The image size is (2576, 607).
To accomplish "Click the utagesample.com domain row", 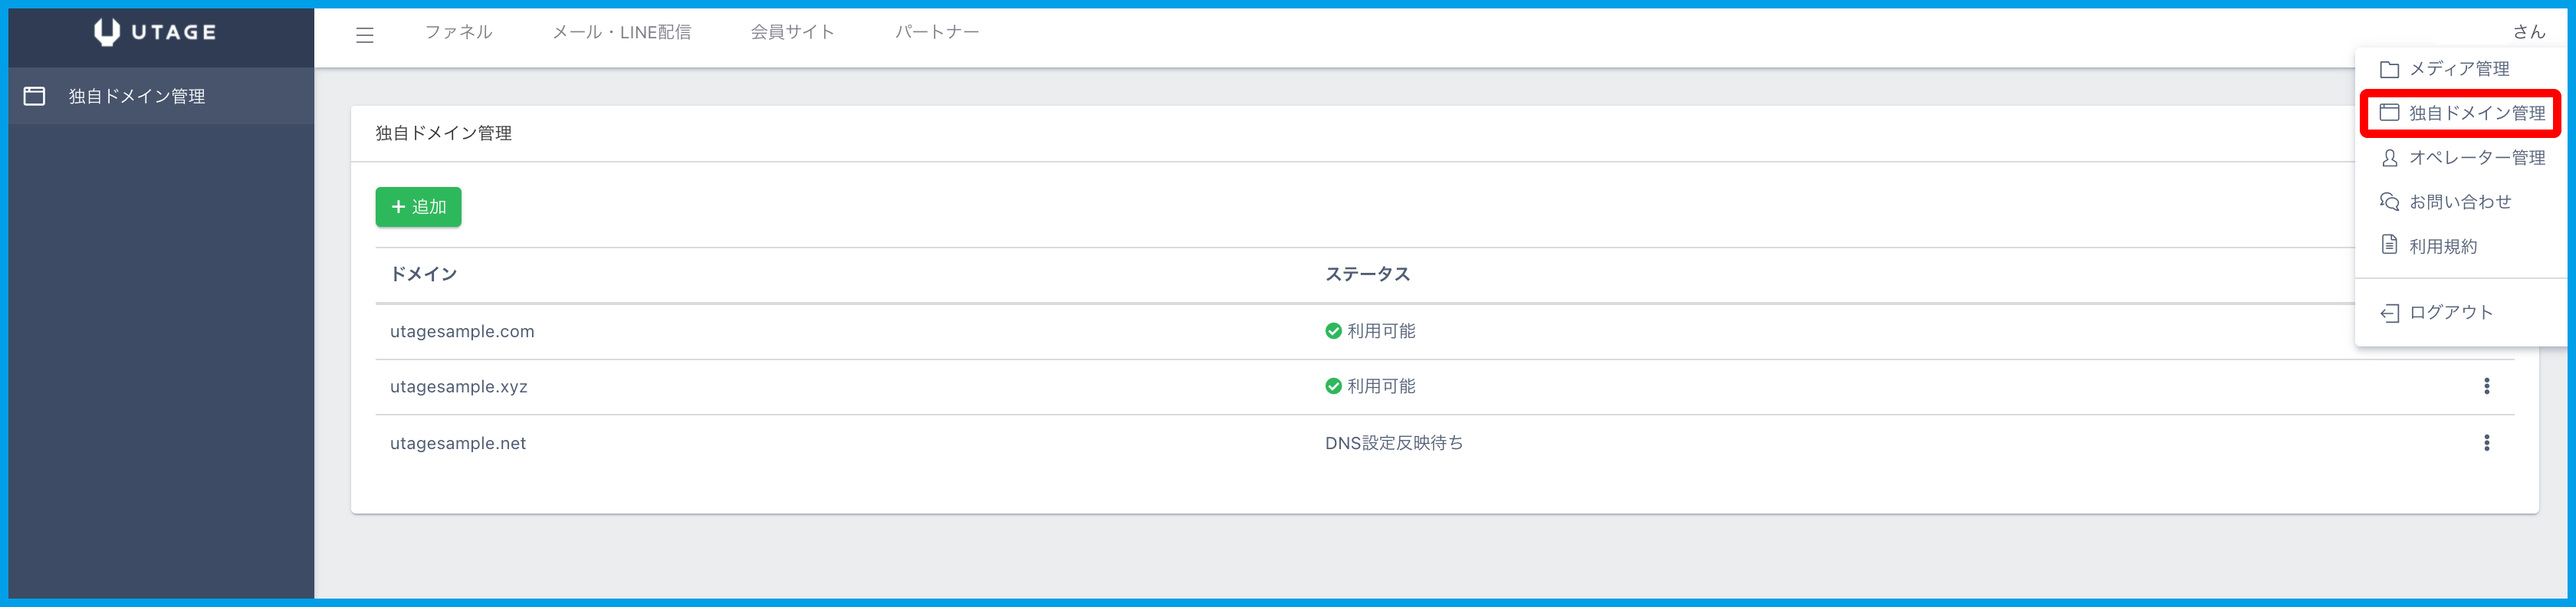I will (462, 331).
